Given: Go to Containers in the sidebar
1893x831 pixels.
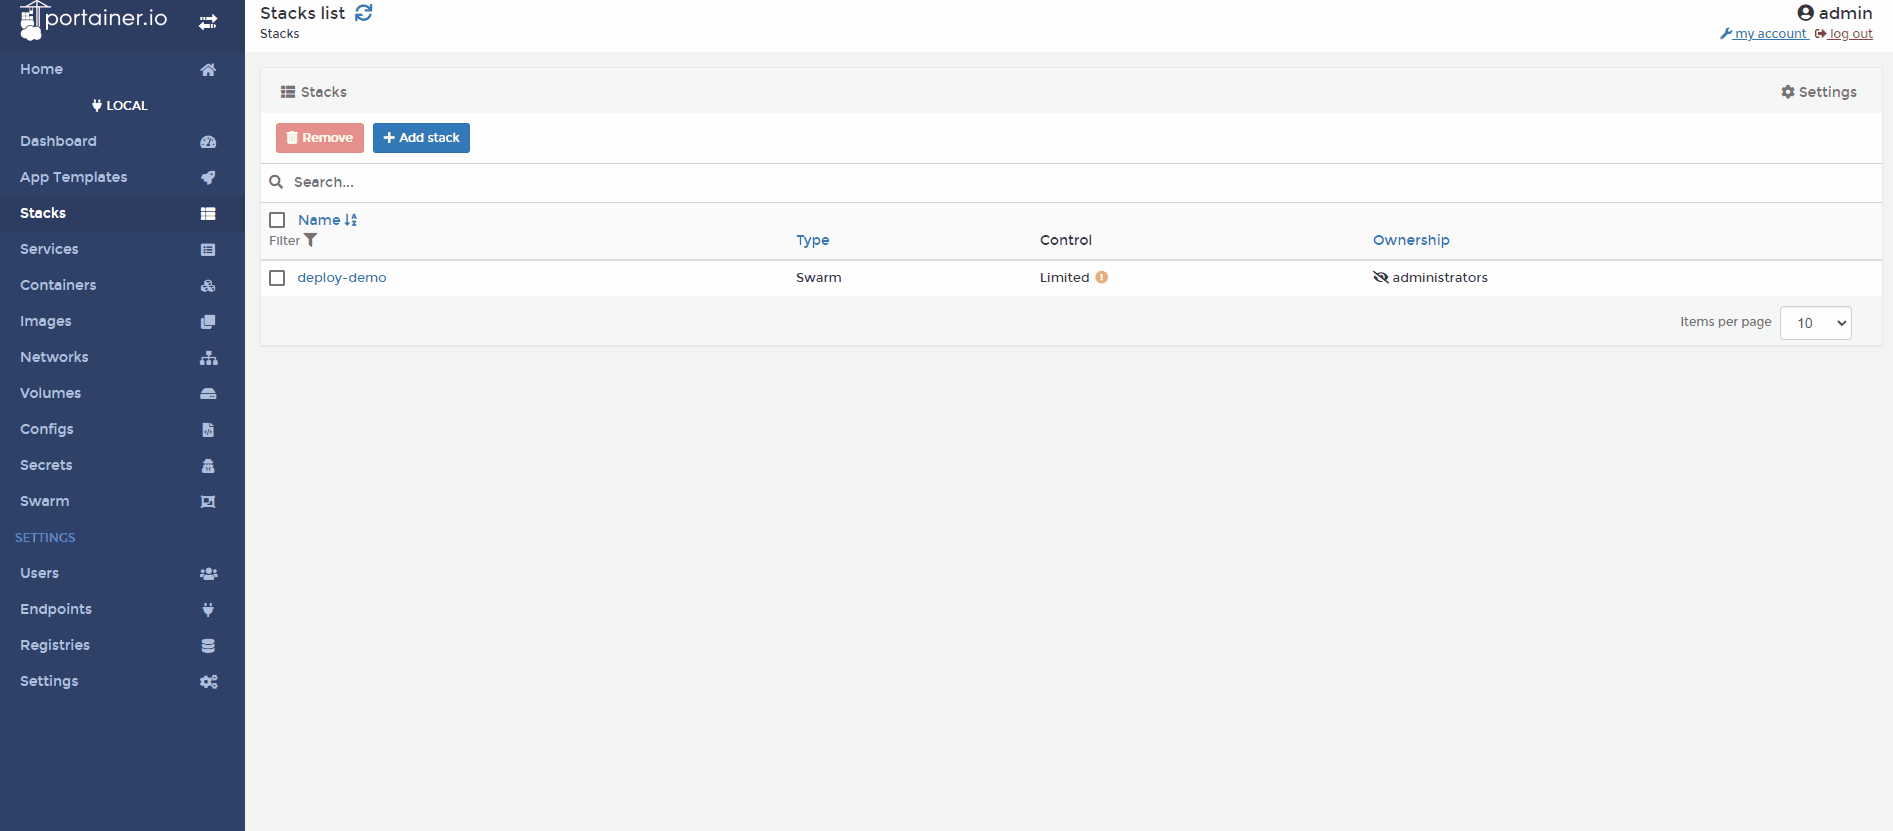Looking at the screenshot, I should (58, 285).
